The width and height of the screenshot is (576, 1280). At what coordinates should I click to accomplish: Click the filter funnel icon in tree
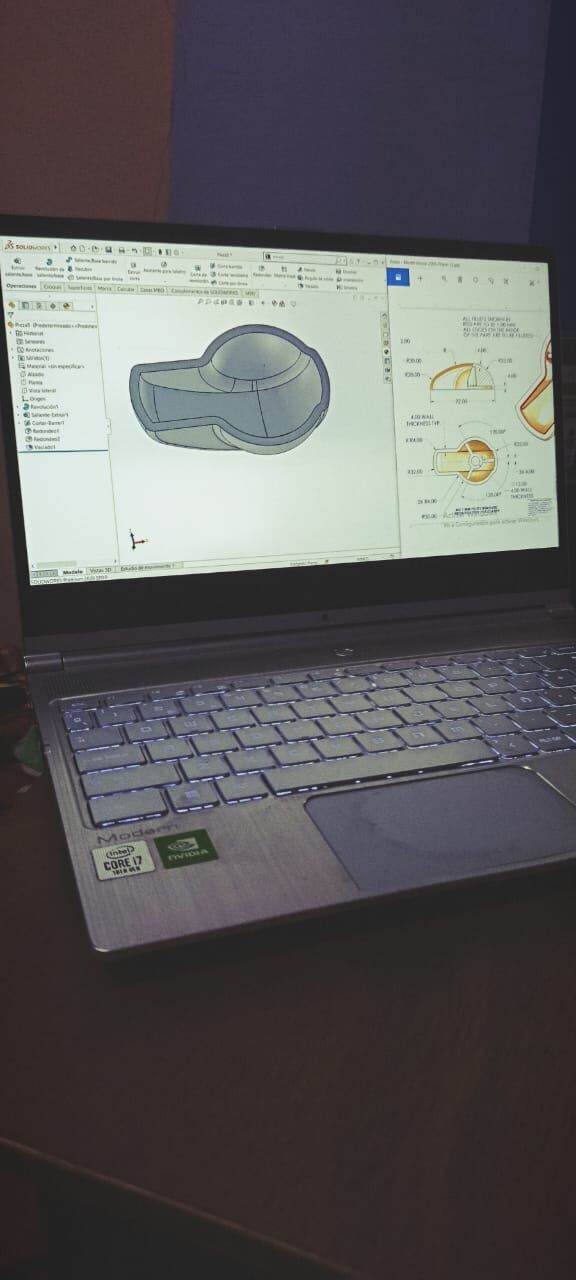point(11,314)
